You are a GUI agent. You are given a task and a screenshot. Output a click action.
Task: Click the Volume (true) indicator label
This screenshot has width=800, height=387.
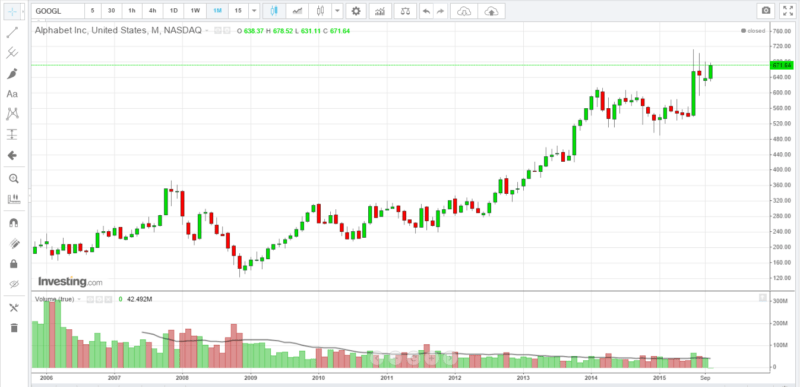[x=55, y=299]
